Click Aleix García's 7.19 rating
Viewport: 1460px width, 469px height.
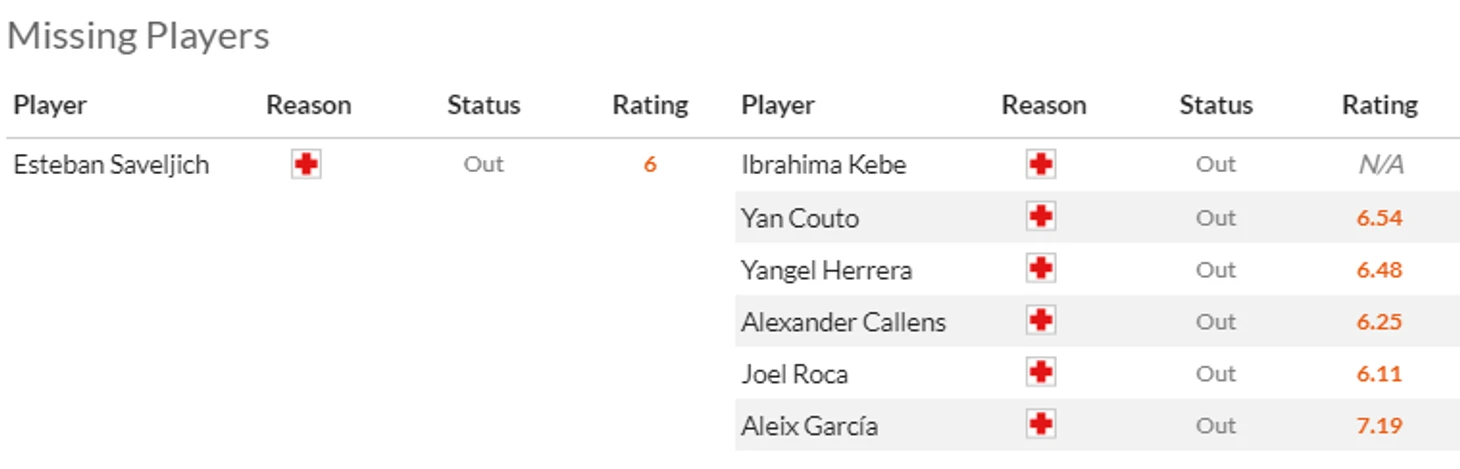(1379, 426)
